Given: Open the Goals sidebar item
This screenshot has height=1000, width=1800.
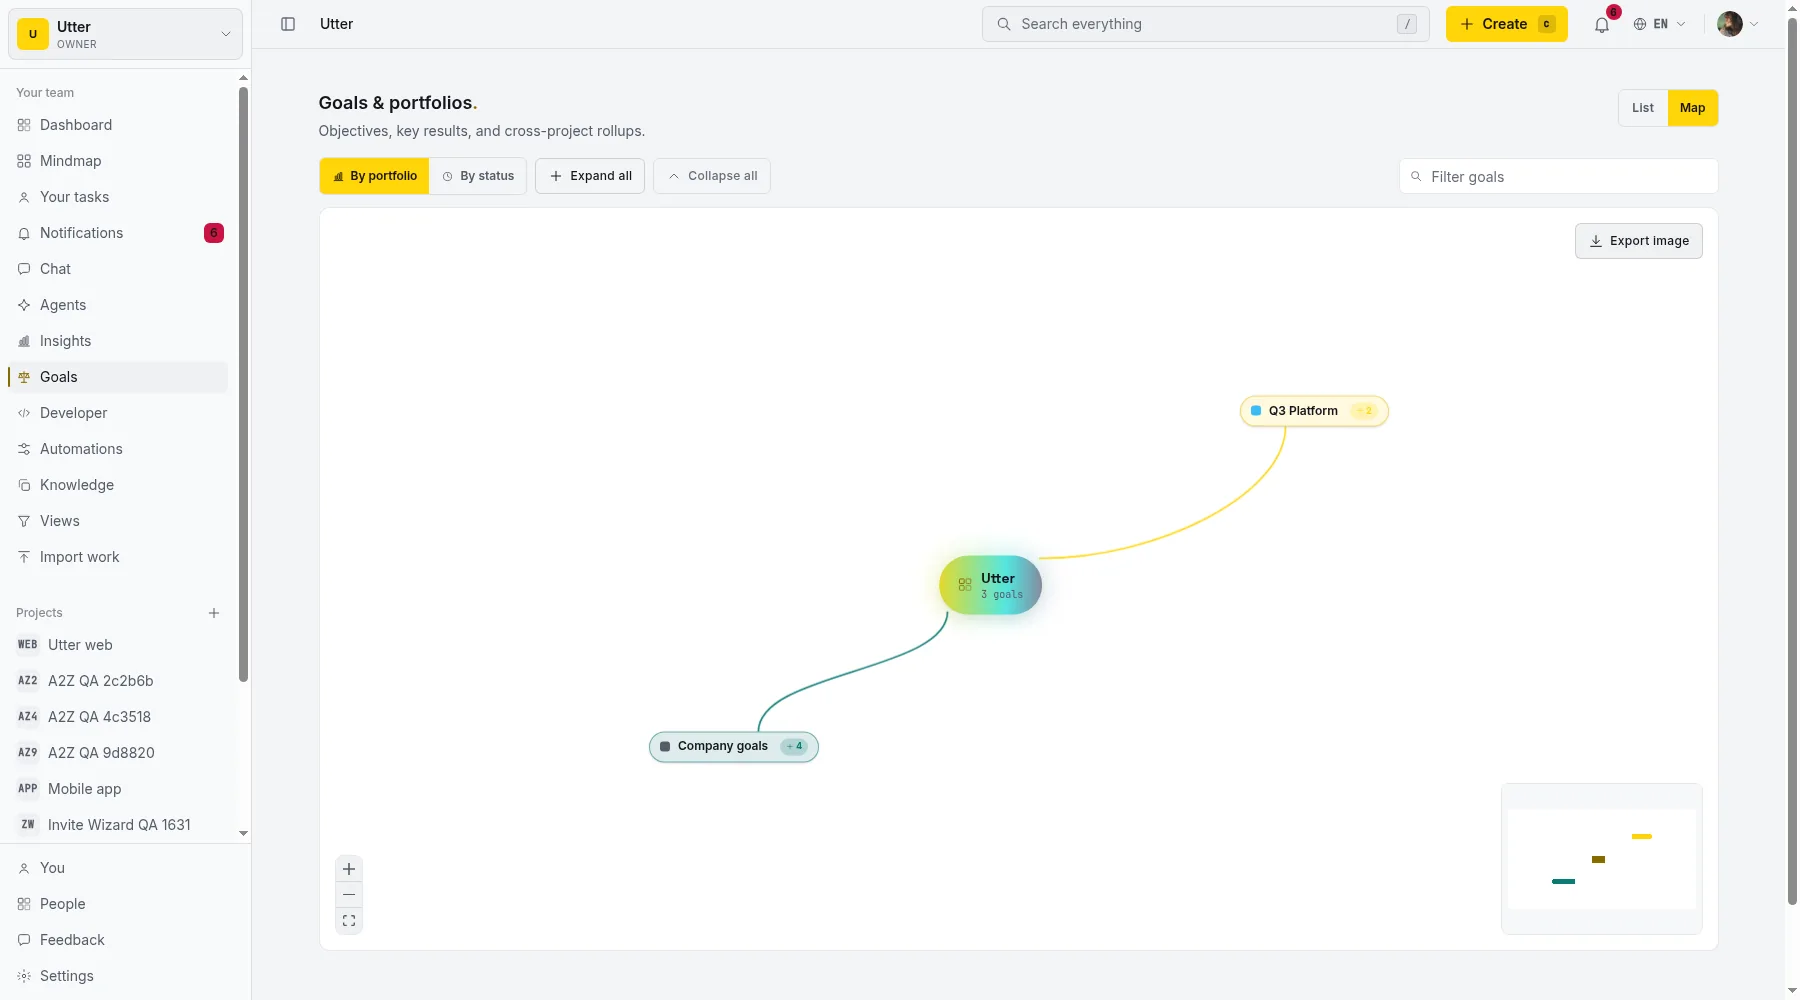Looking at the screenshot, I should coord(118,377).
